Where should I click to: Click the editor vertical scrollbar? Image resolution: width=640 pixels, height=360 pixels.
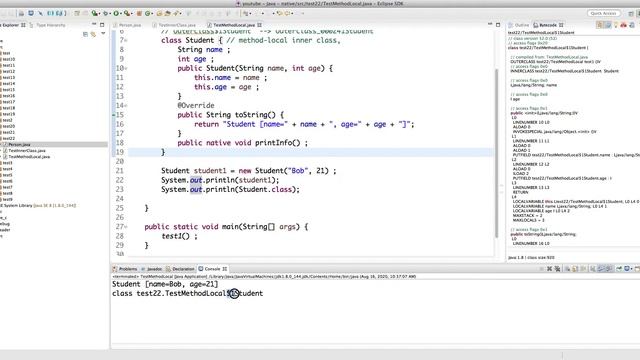(x=496, y=153)
